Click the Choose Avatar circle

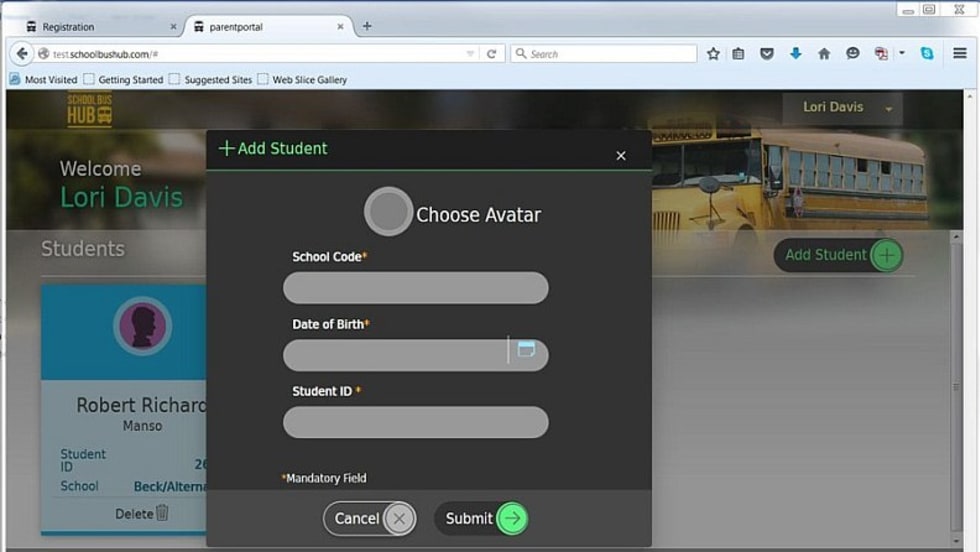pos(388,212)
